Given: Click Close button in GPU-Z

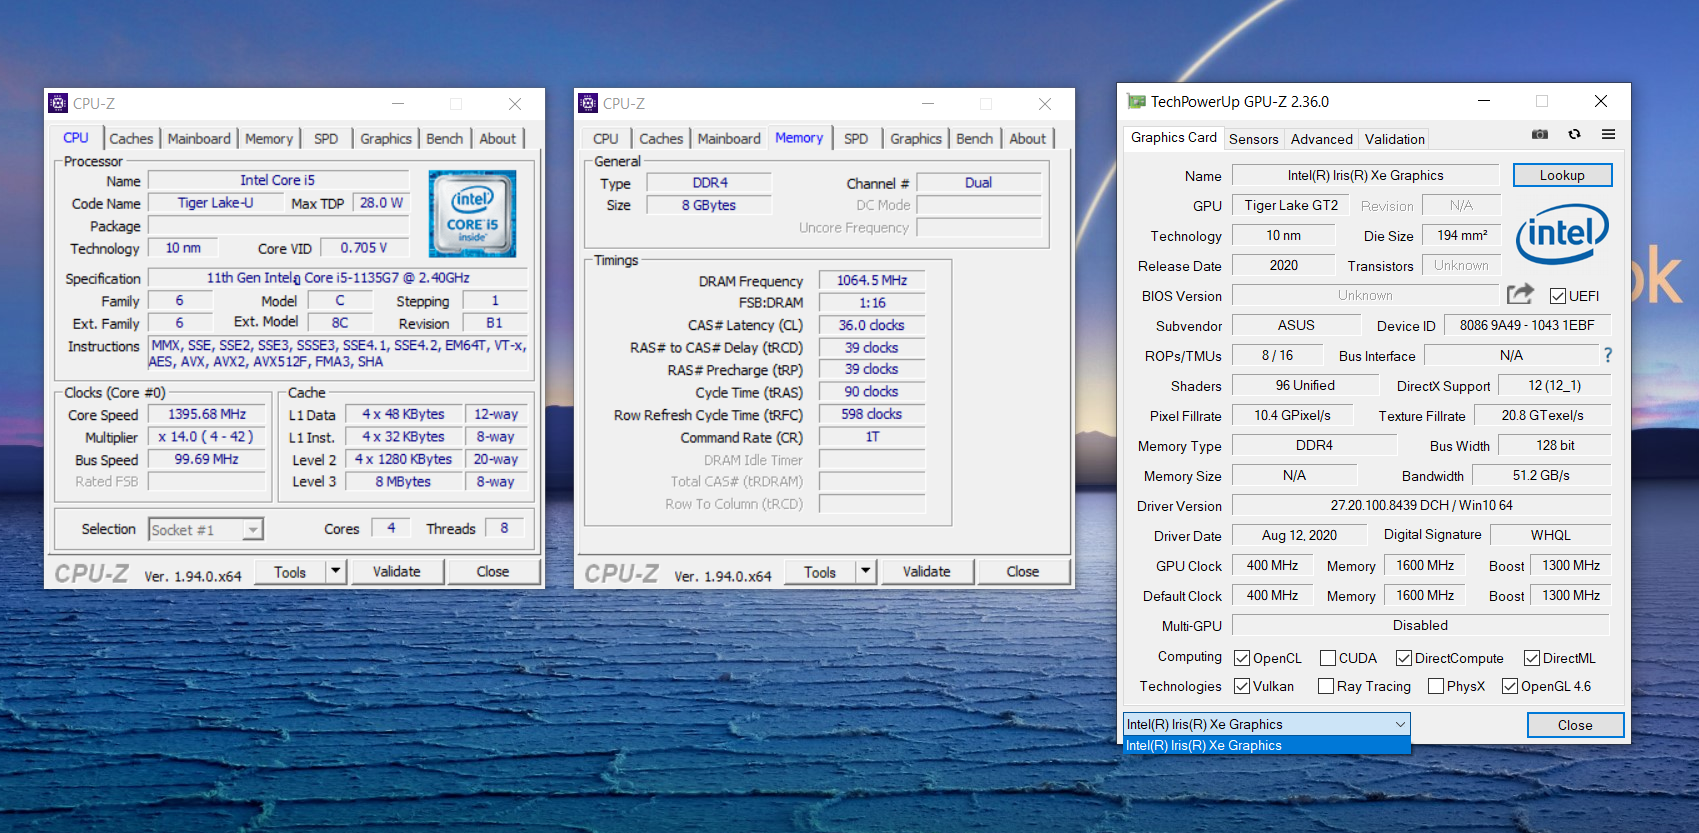Looking at the screenshot, I should pos(1575,725).
